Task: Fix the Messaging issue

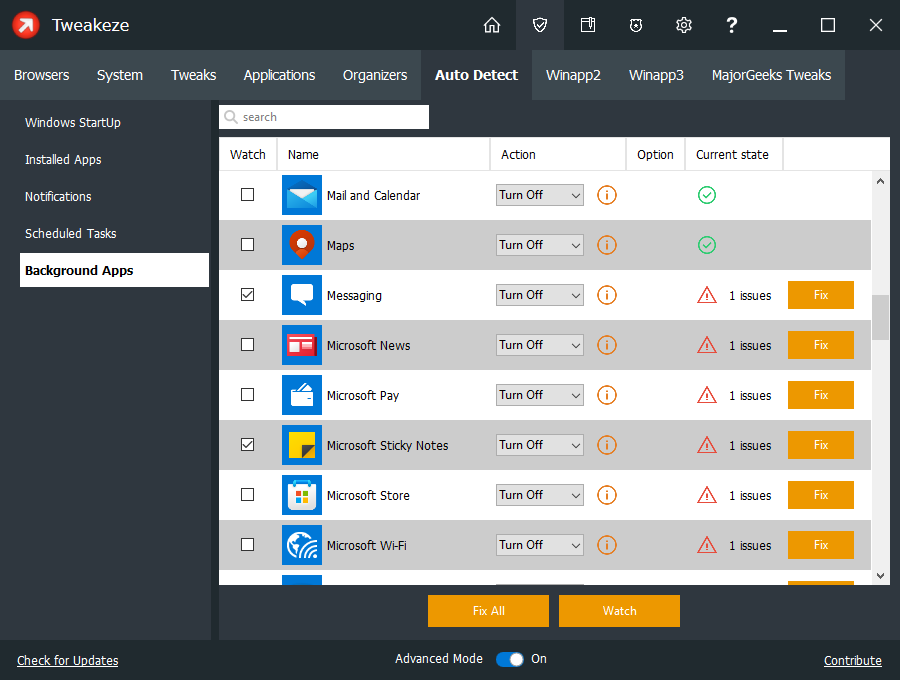Action: click(x=821, y=295)
